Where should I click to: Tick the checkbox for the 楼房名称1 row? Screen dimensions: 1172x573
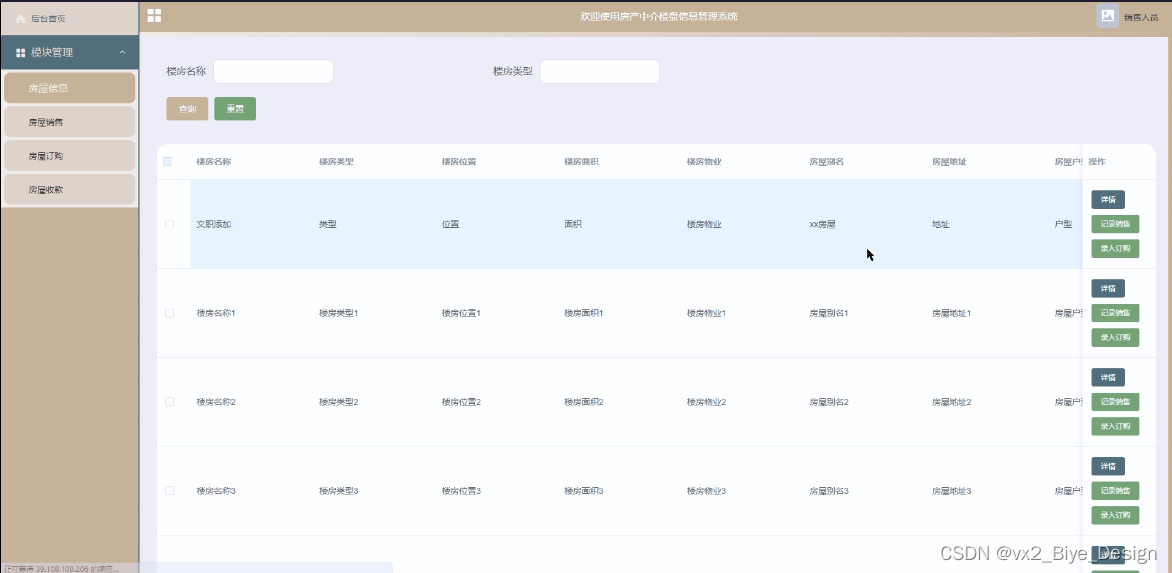[169, 313]
